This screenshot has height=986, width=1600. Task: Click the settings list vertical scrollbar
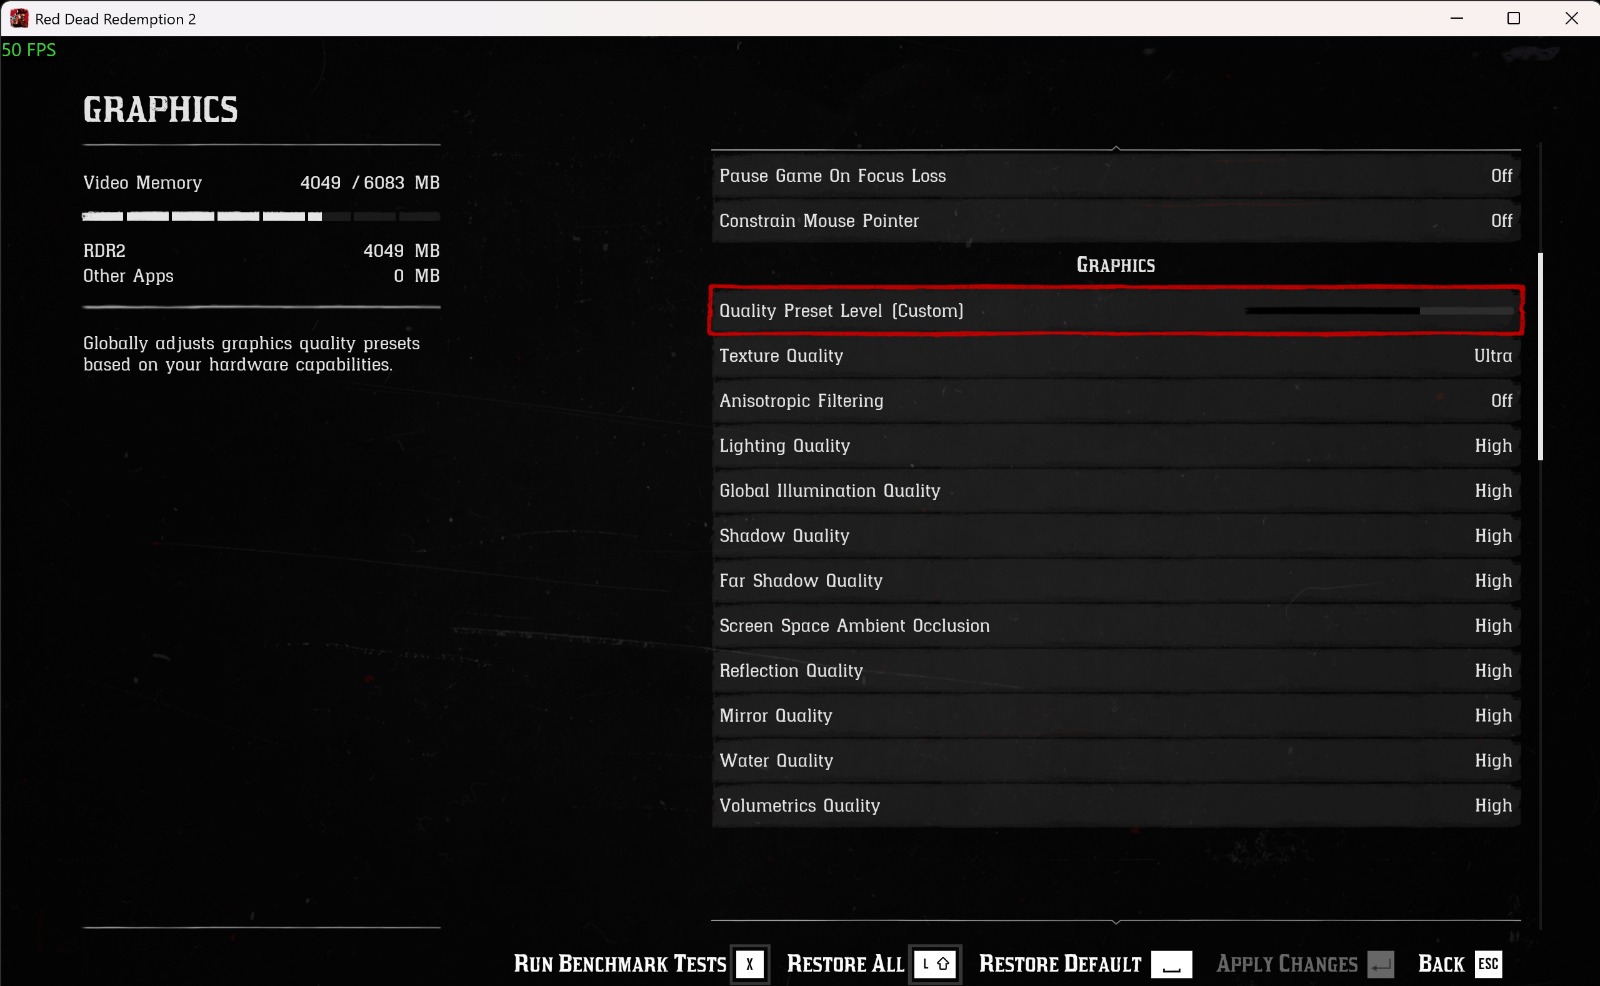[1540, 356]
